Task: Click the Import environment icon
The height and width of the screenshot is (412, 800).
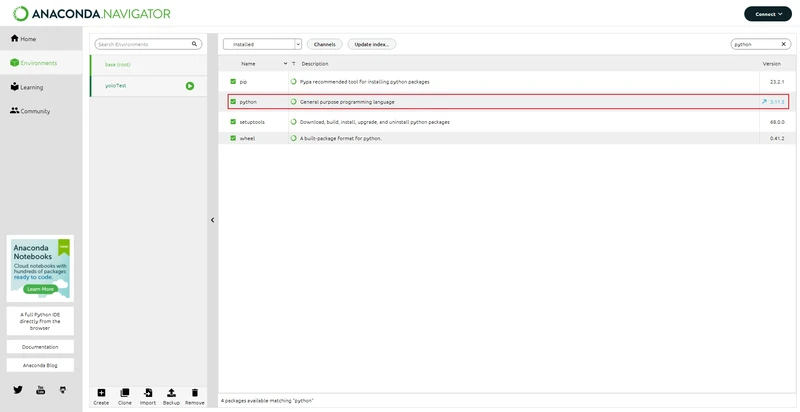Action: click(148, 393)
